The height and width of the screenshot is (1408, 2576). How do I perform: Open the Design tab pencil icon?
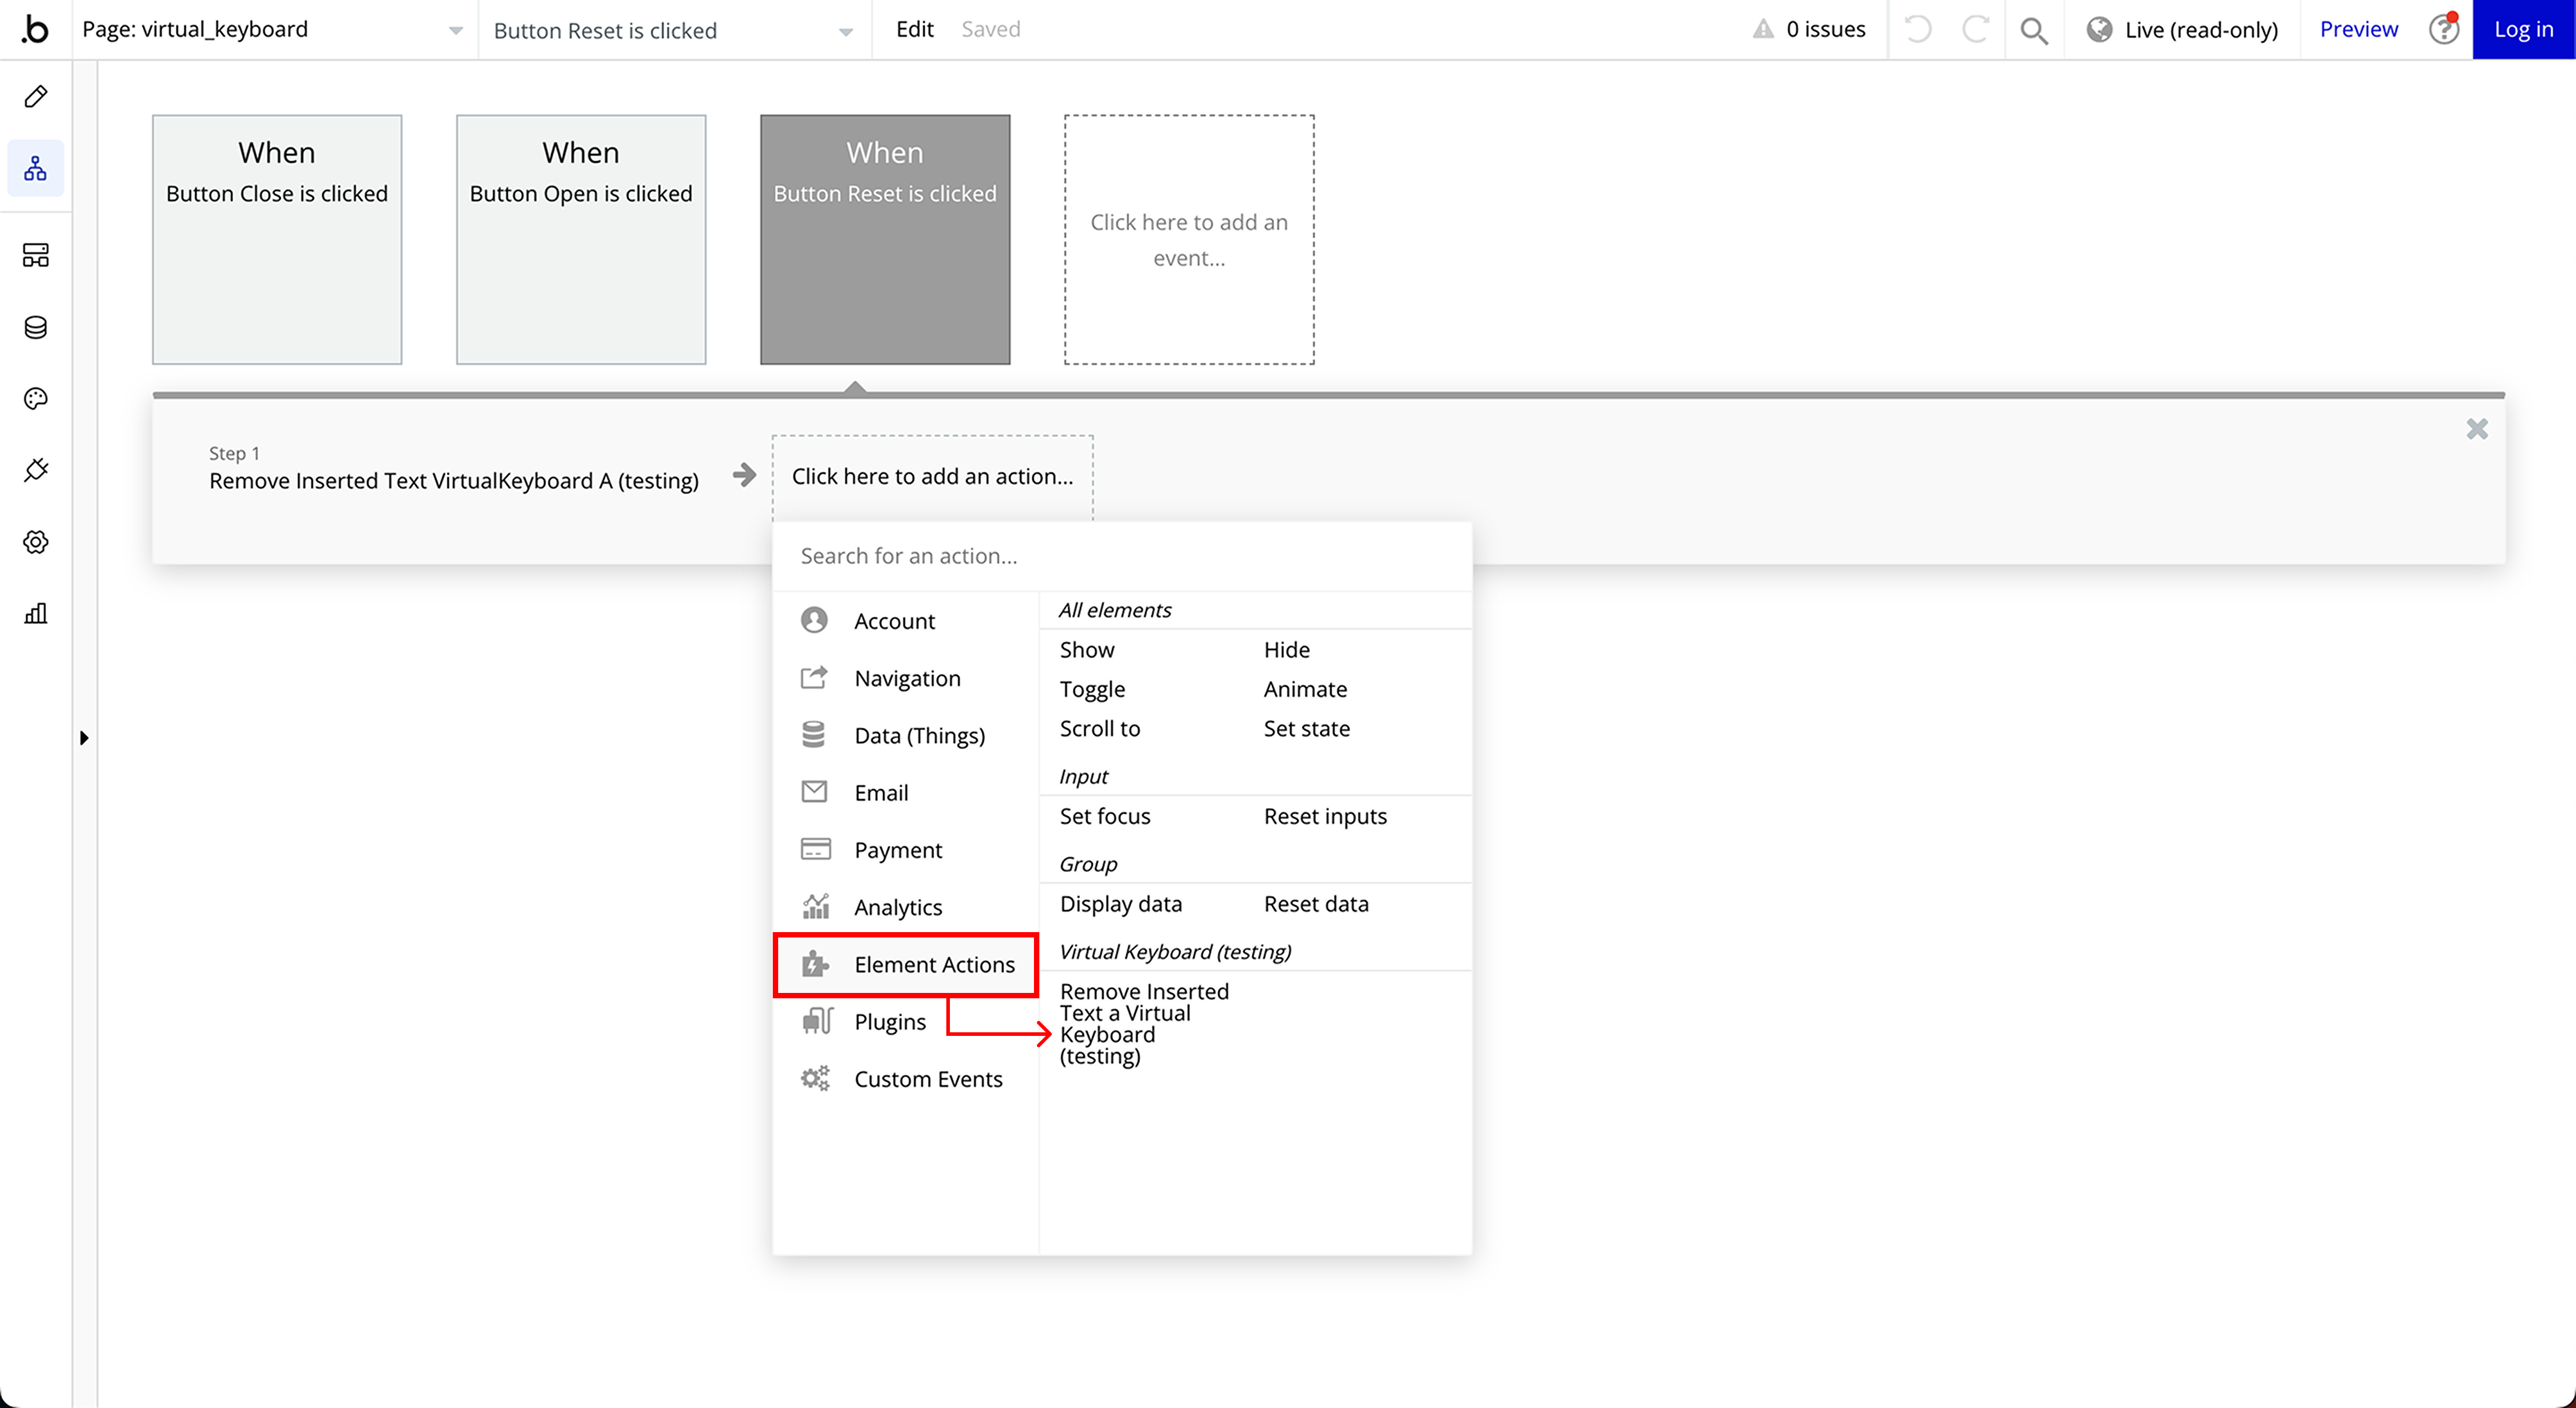[36, 96]
